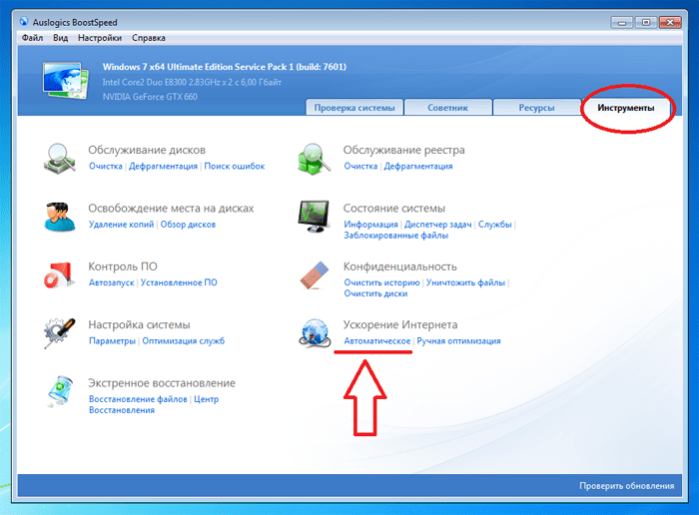Open the Поиск ошибок link
The image size is (699, 515).
[x=234, y=166]
